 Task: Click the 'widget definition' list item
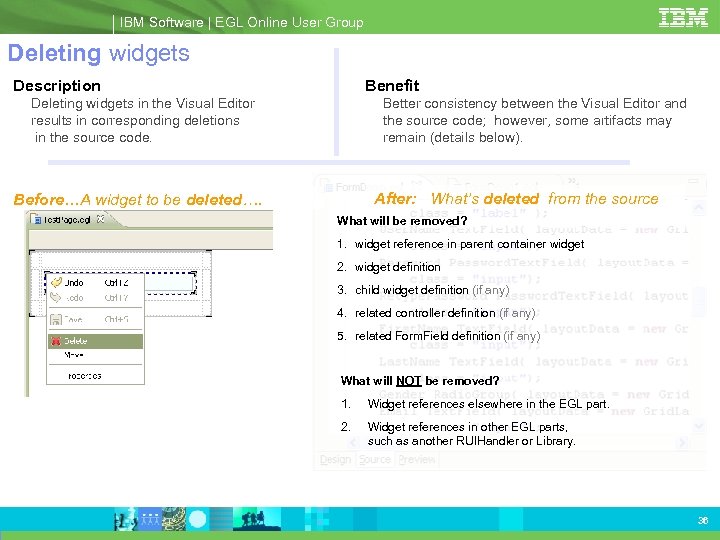coord(398,267)
